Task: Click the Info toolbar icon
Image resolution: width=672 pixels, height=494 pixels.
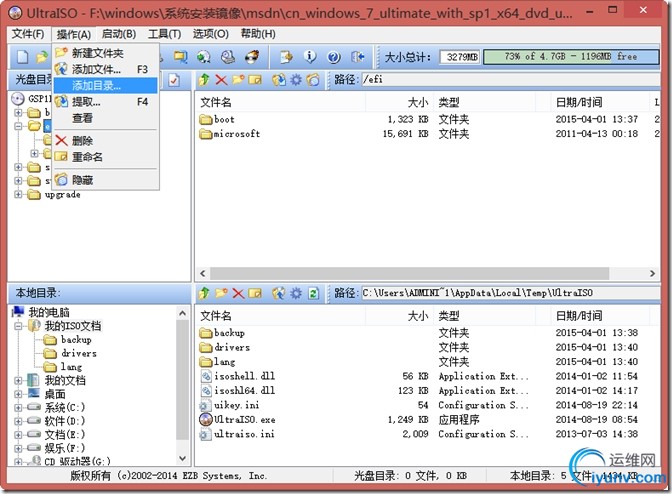Action: (x=310, y=57)
